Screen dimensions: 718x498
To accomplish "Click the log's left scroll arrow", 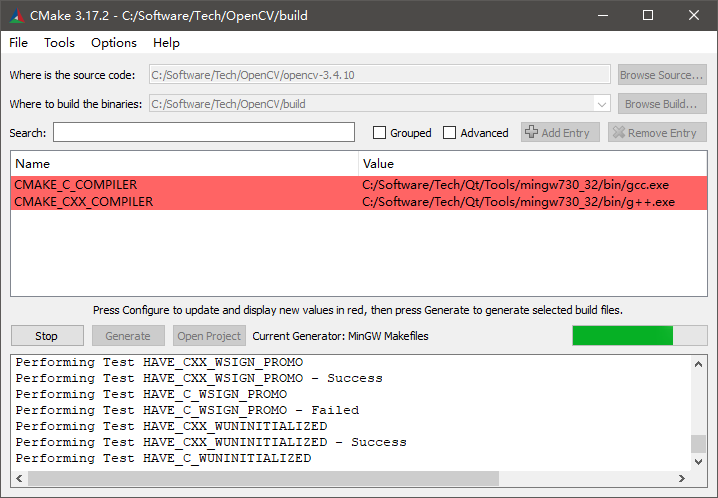I will [19, 478].
